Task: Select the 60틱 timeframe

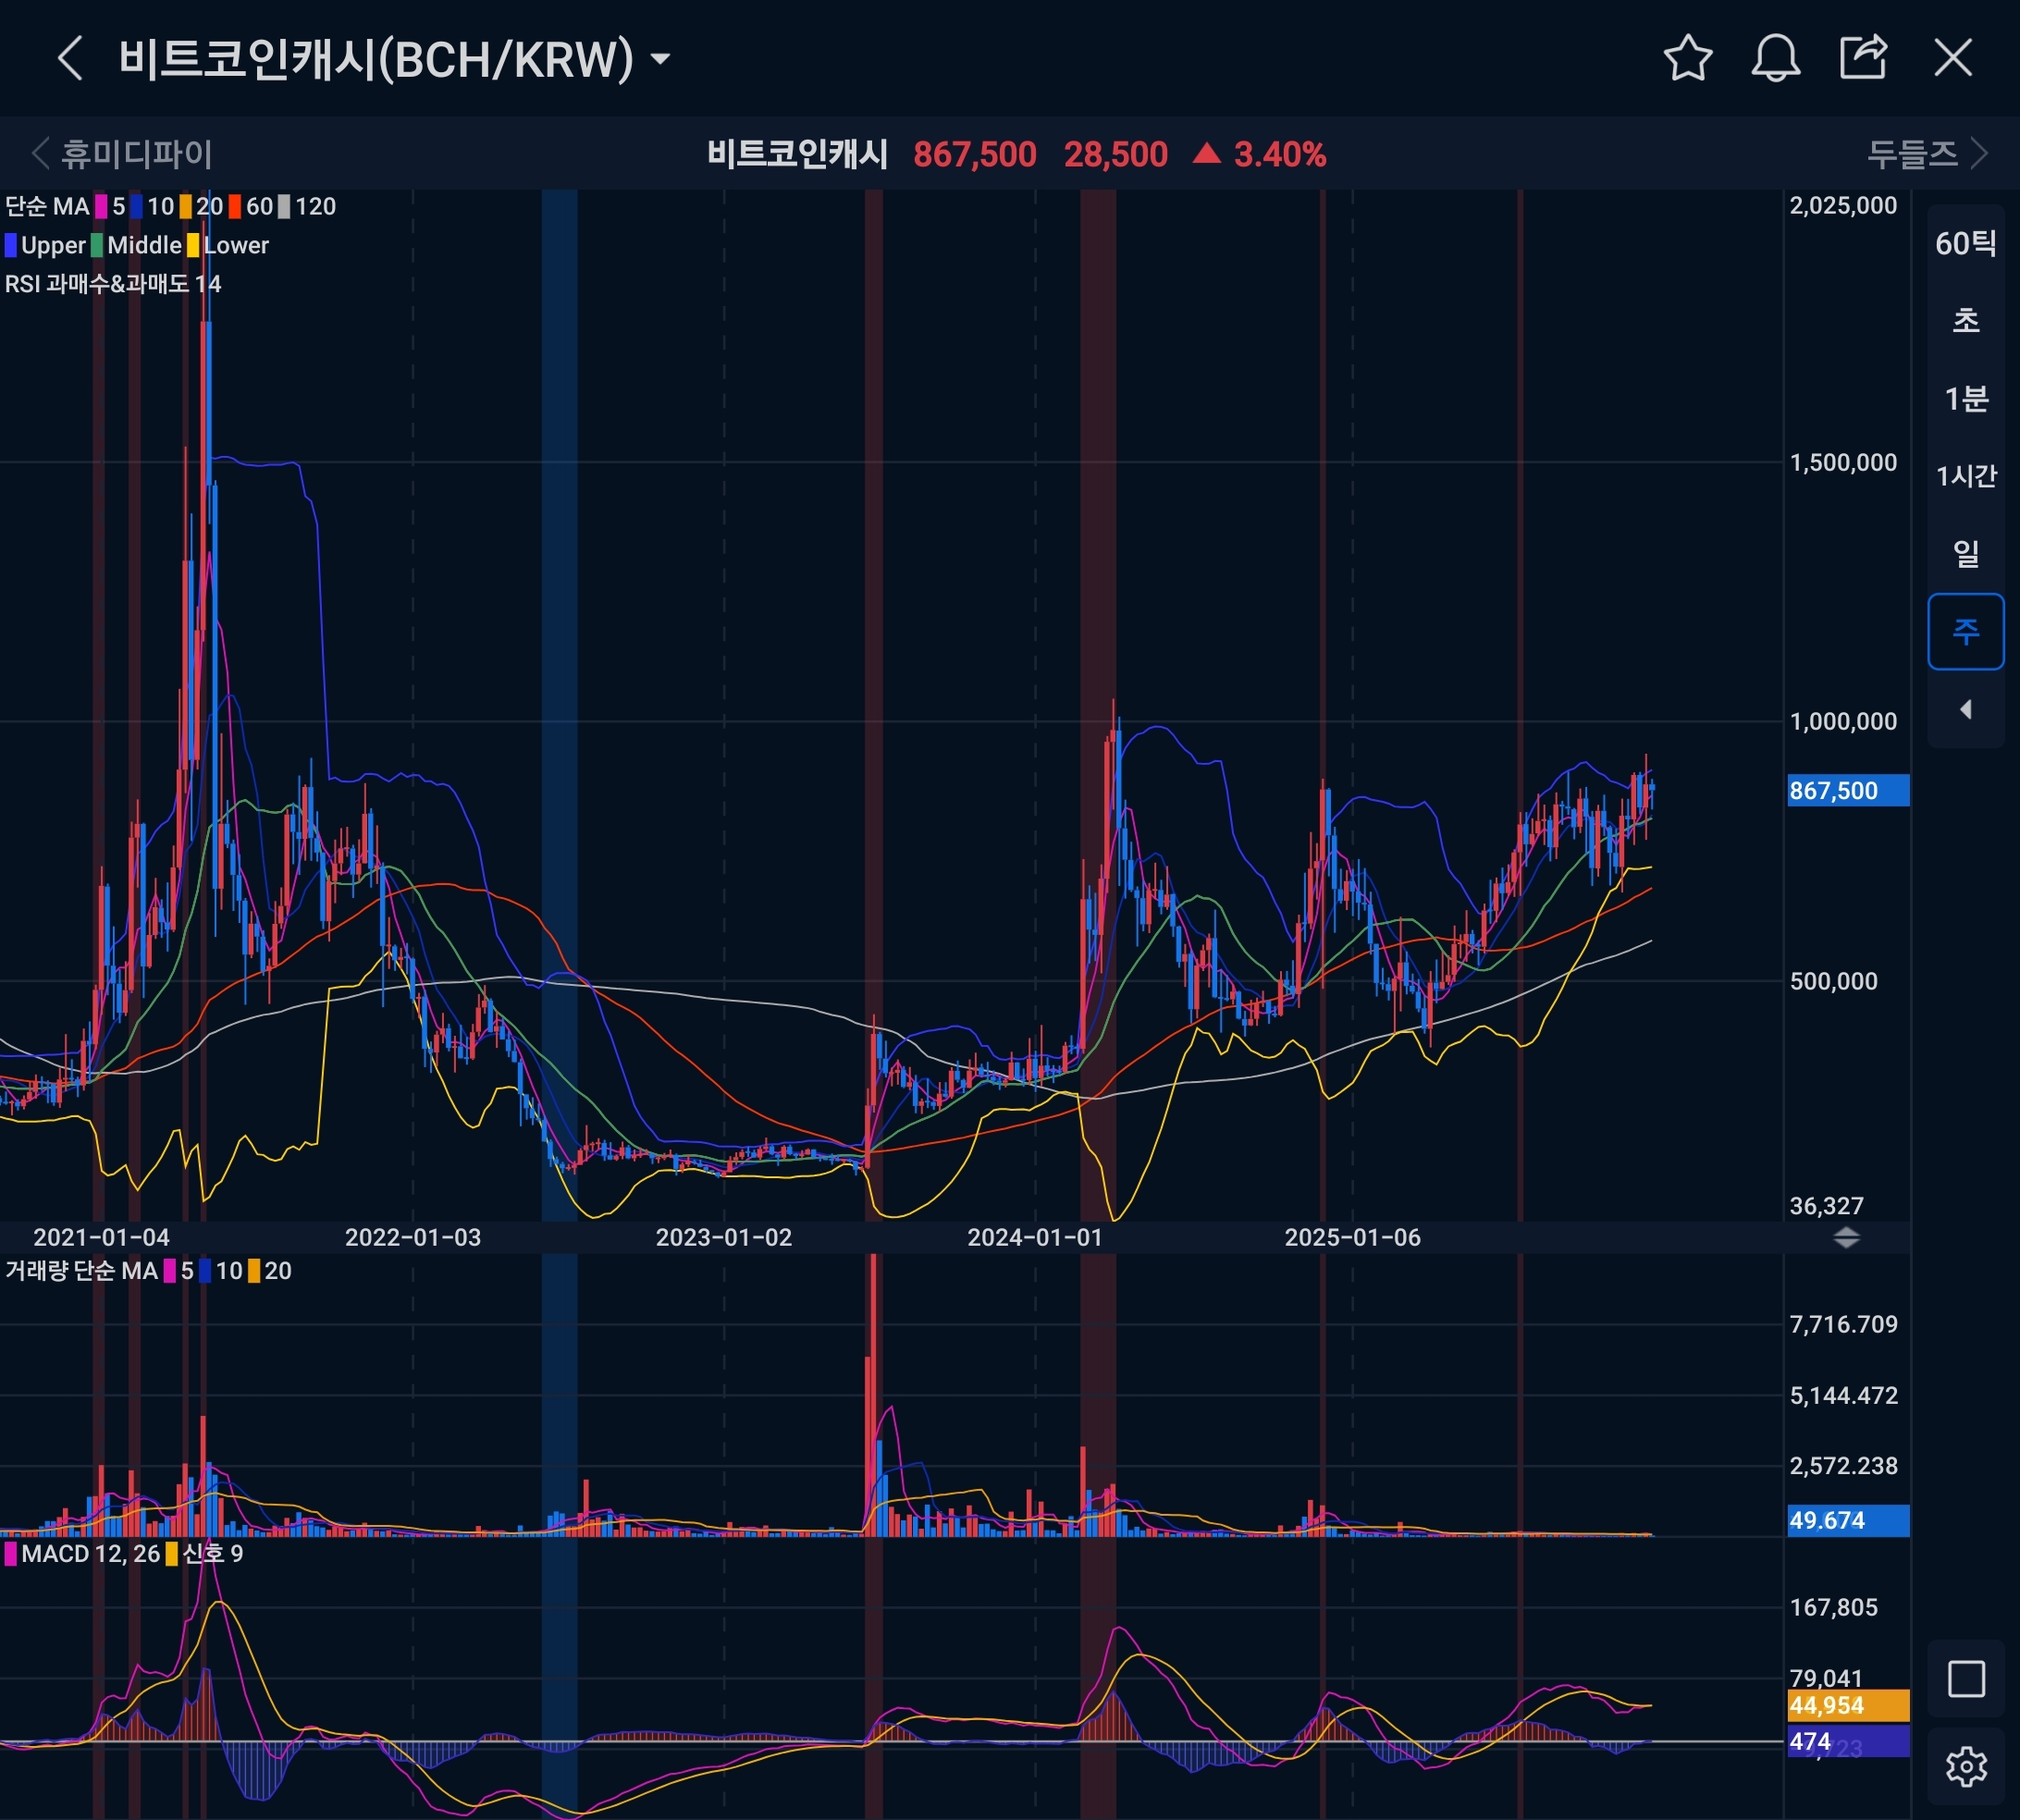Action: click(x=1965, y=243)
